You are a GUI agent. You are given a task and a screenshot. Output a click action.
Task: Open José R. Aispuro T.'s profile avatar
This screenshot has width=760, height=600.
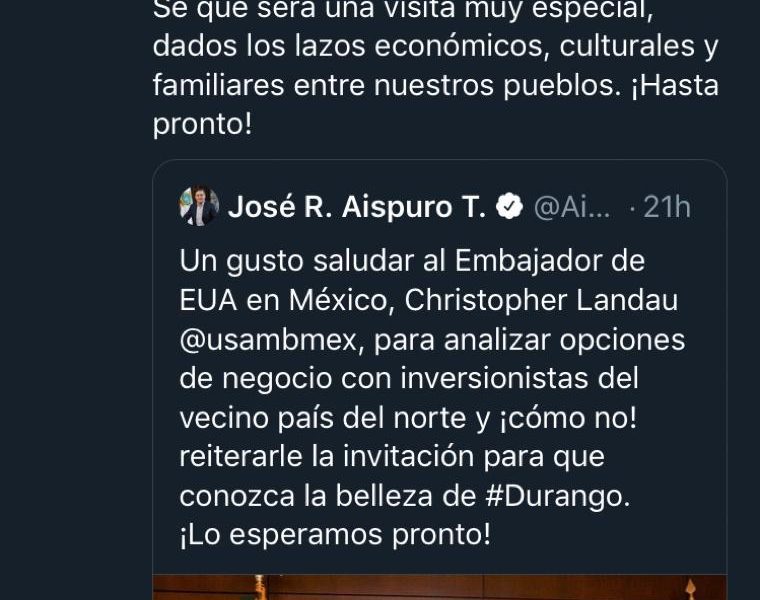(199, 205)
